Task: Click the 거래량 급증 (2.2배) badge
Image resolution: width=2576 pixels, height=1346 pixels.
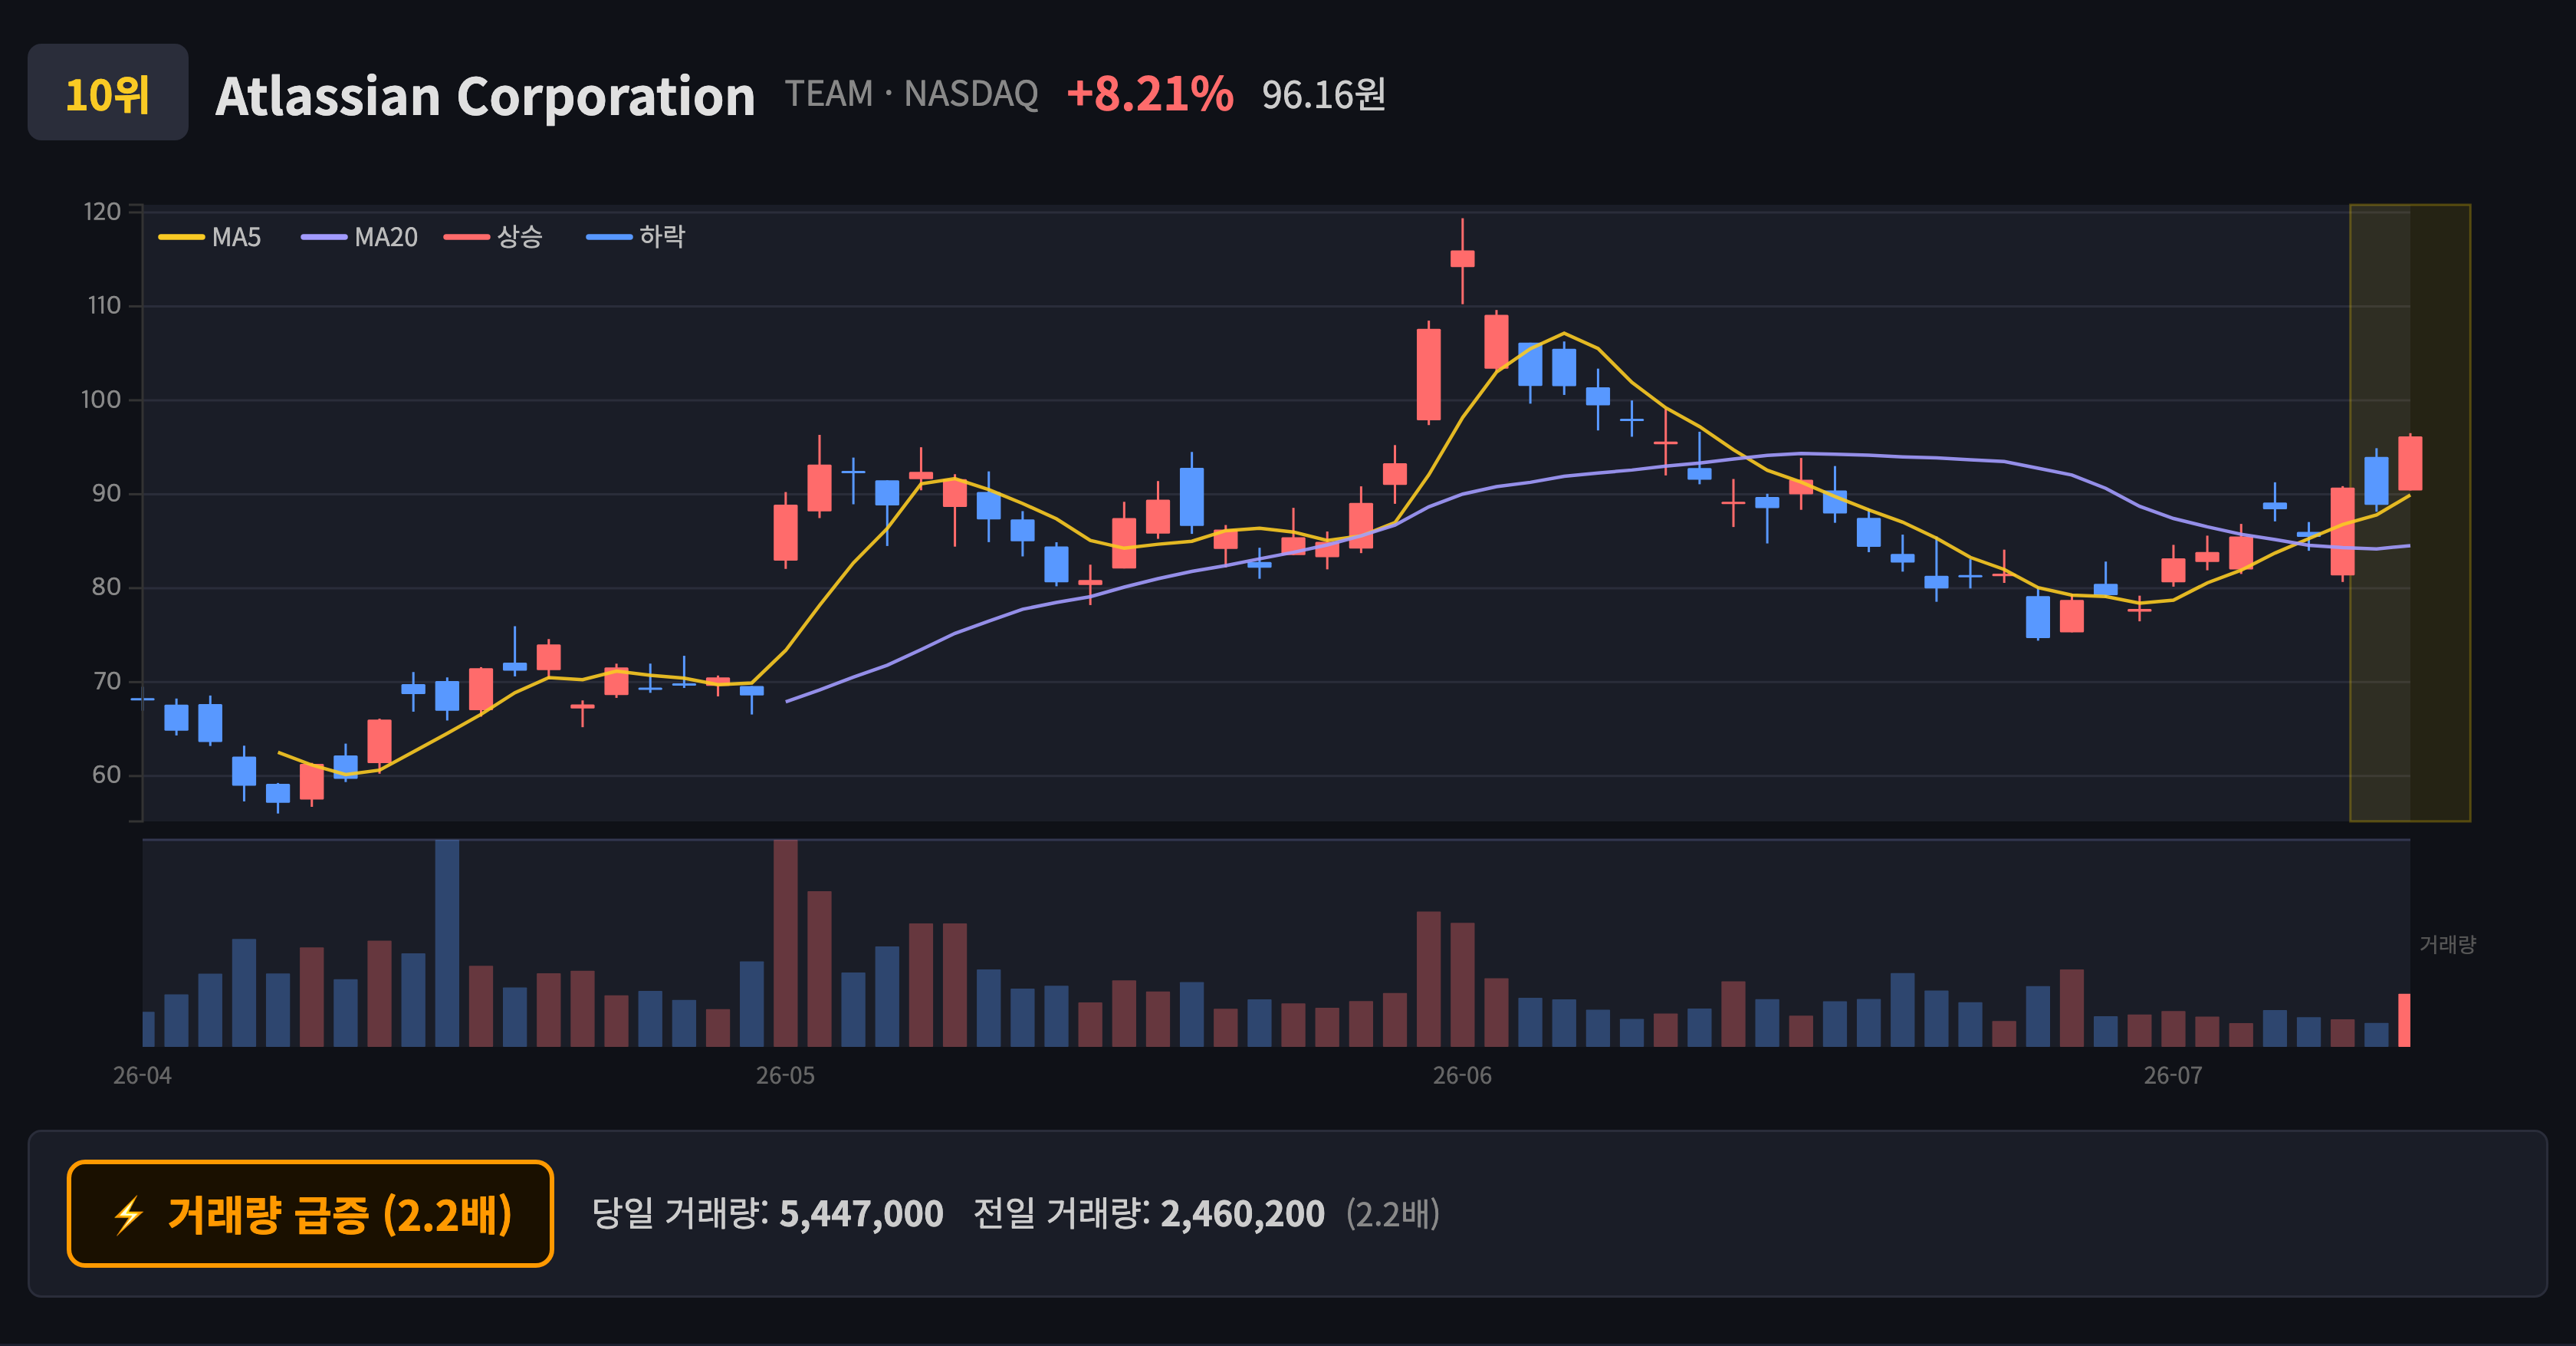Action: [x=310, y=1214]
